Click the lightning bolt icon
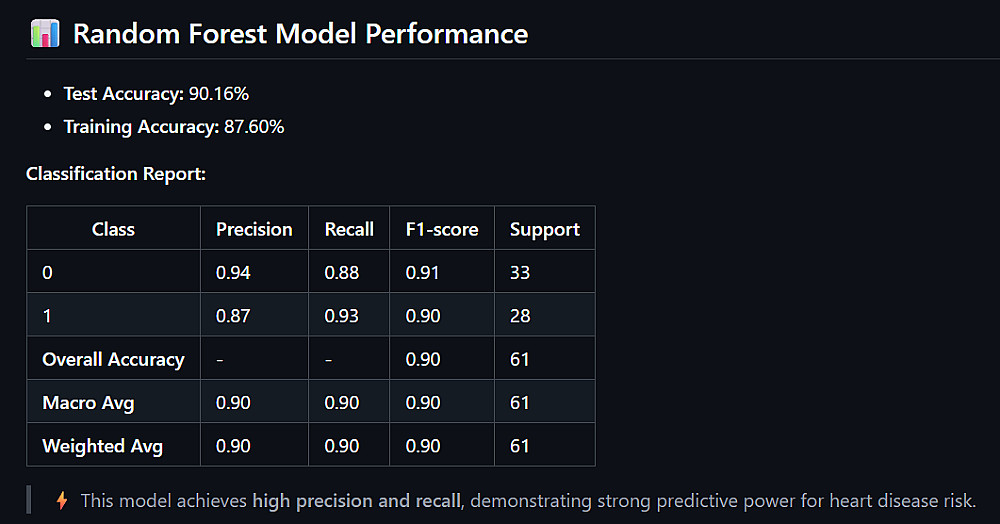 pyautogui.click(x=62, y=500)
